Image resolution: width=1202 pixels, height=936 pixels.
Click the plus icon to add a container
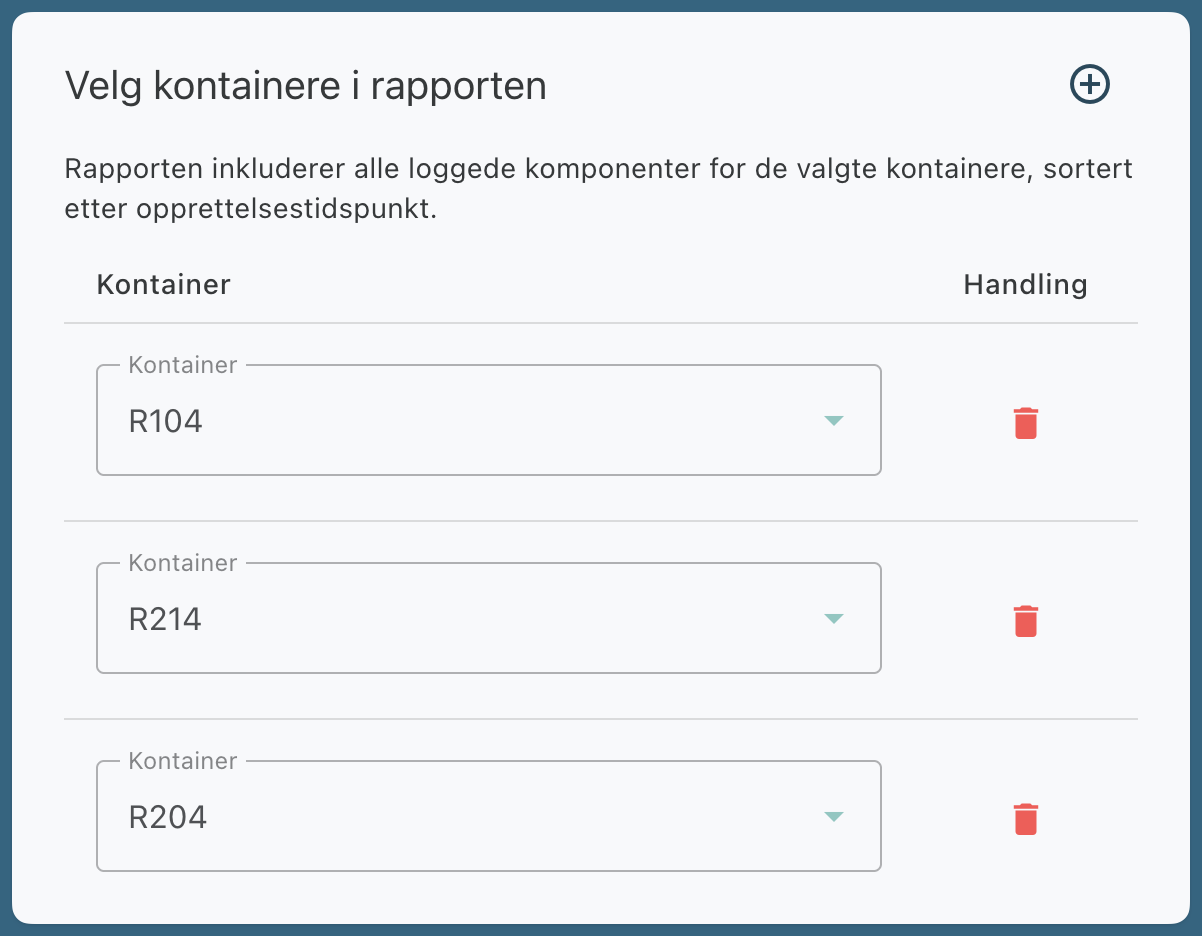1090,85
